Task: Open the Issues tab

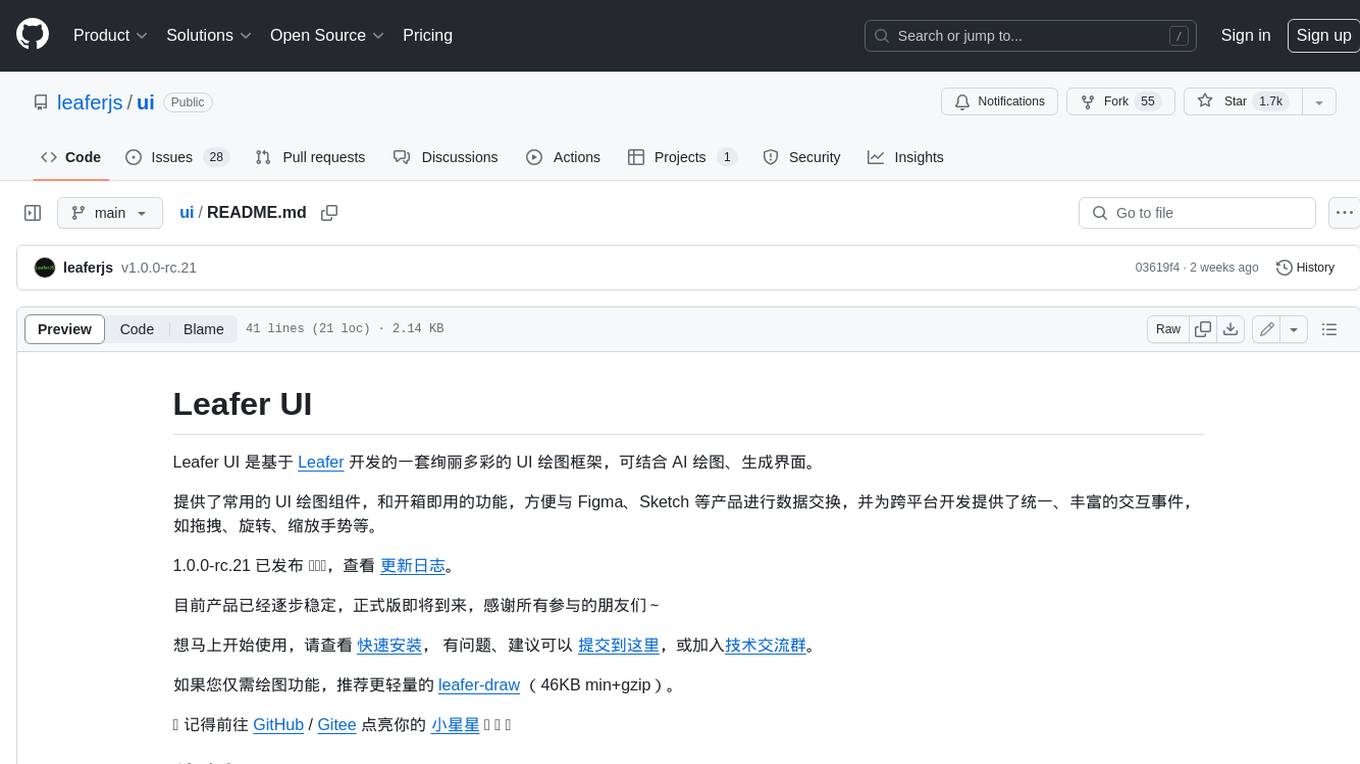Action: point(177,157)
